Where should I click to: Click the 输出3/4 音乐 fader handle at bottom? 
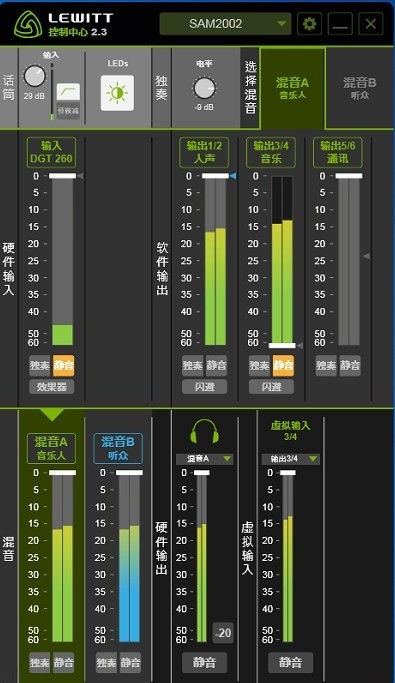pos(282,345)
